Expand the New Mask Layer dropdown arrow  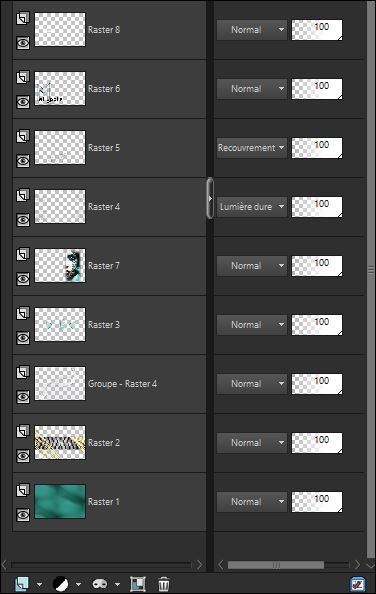[x=117, y=584]
